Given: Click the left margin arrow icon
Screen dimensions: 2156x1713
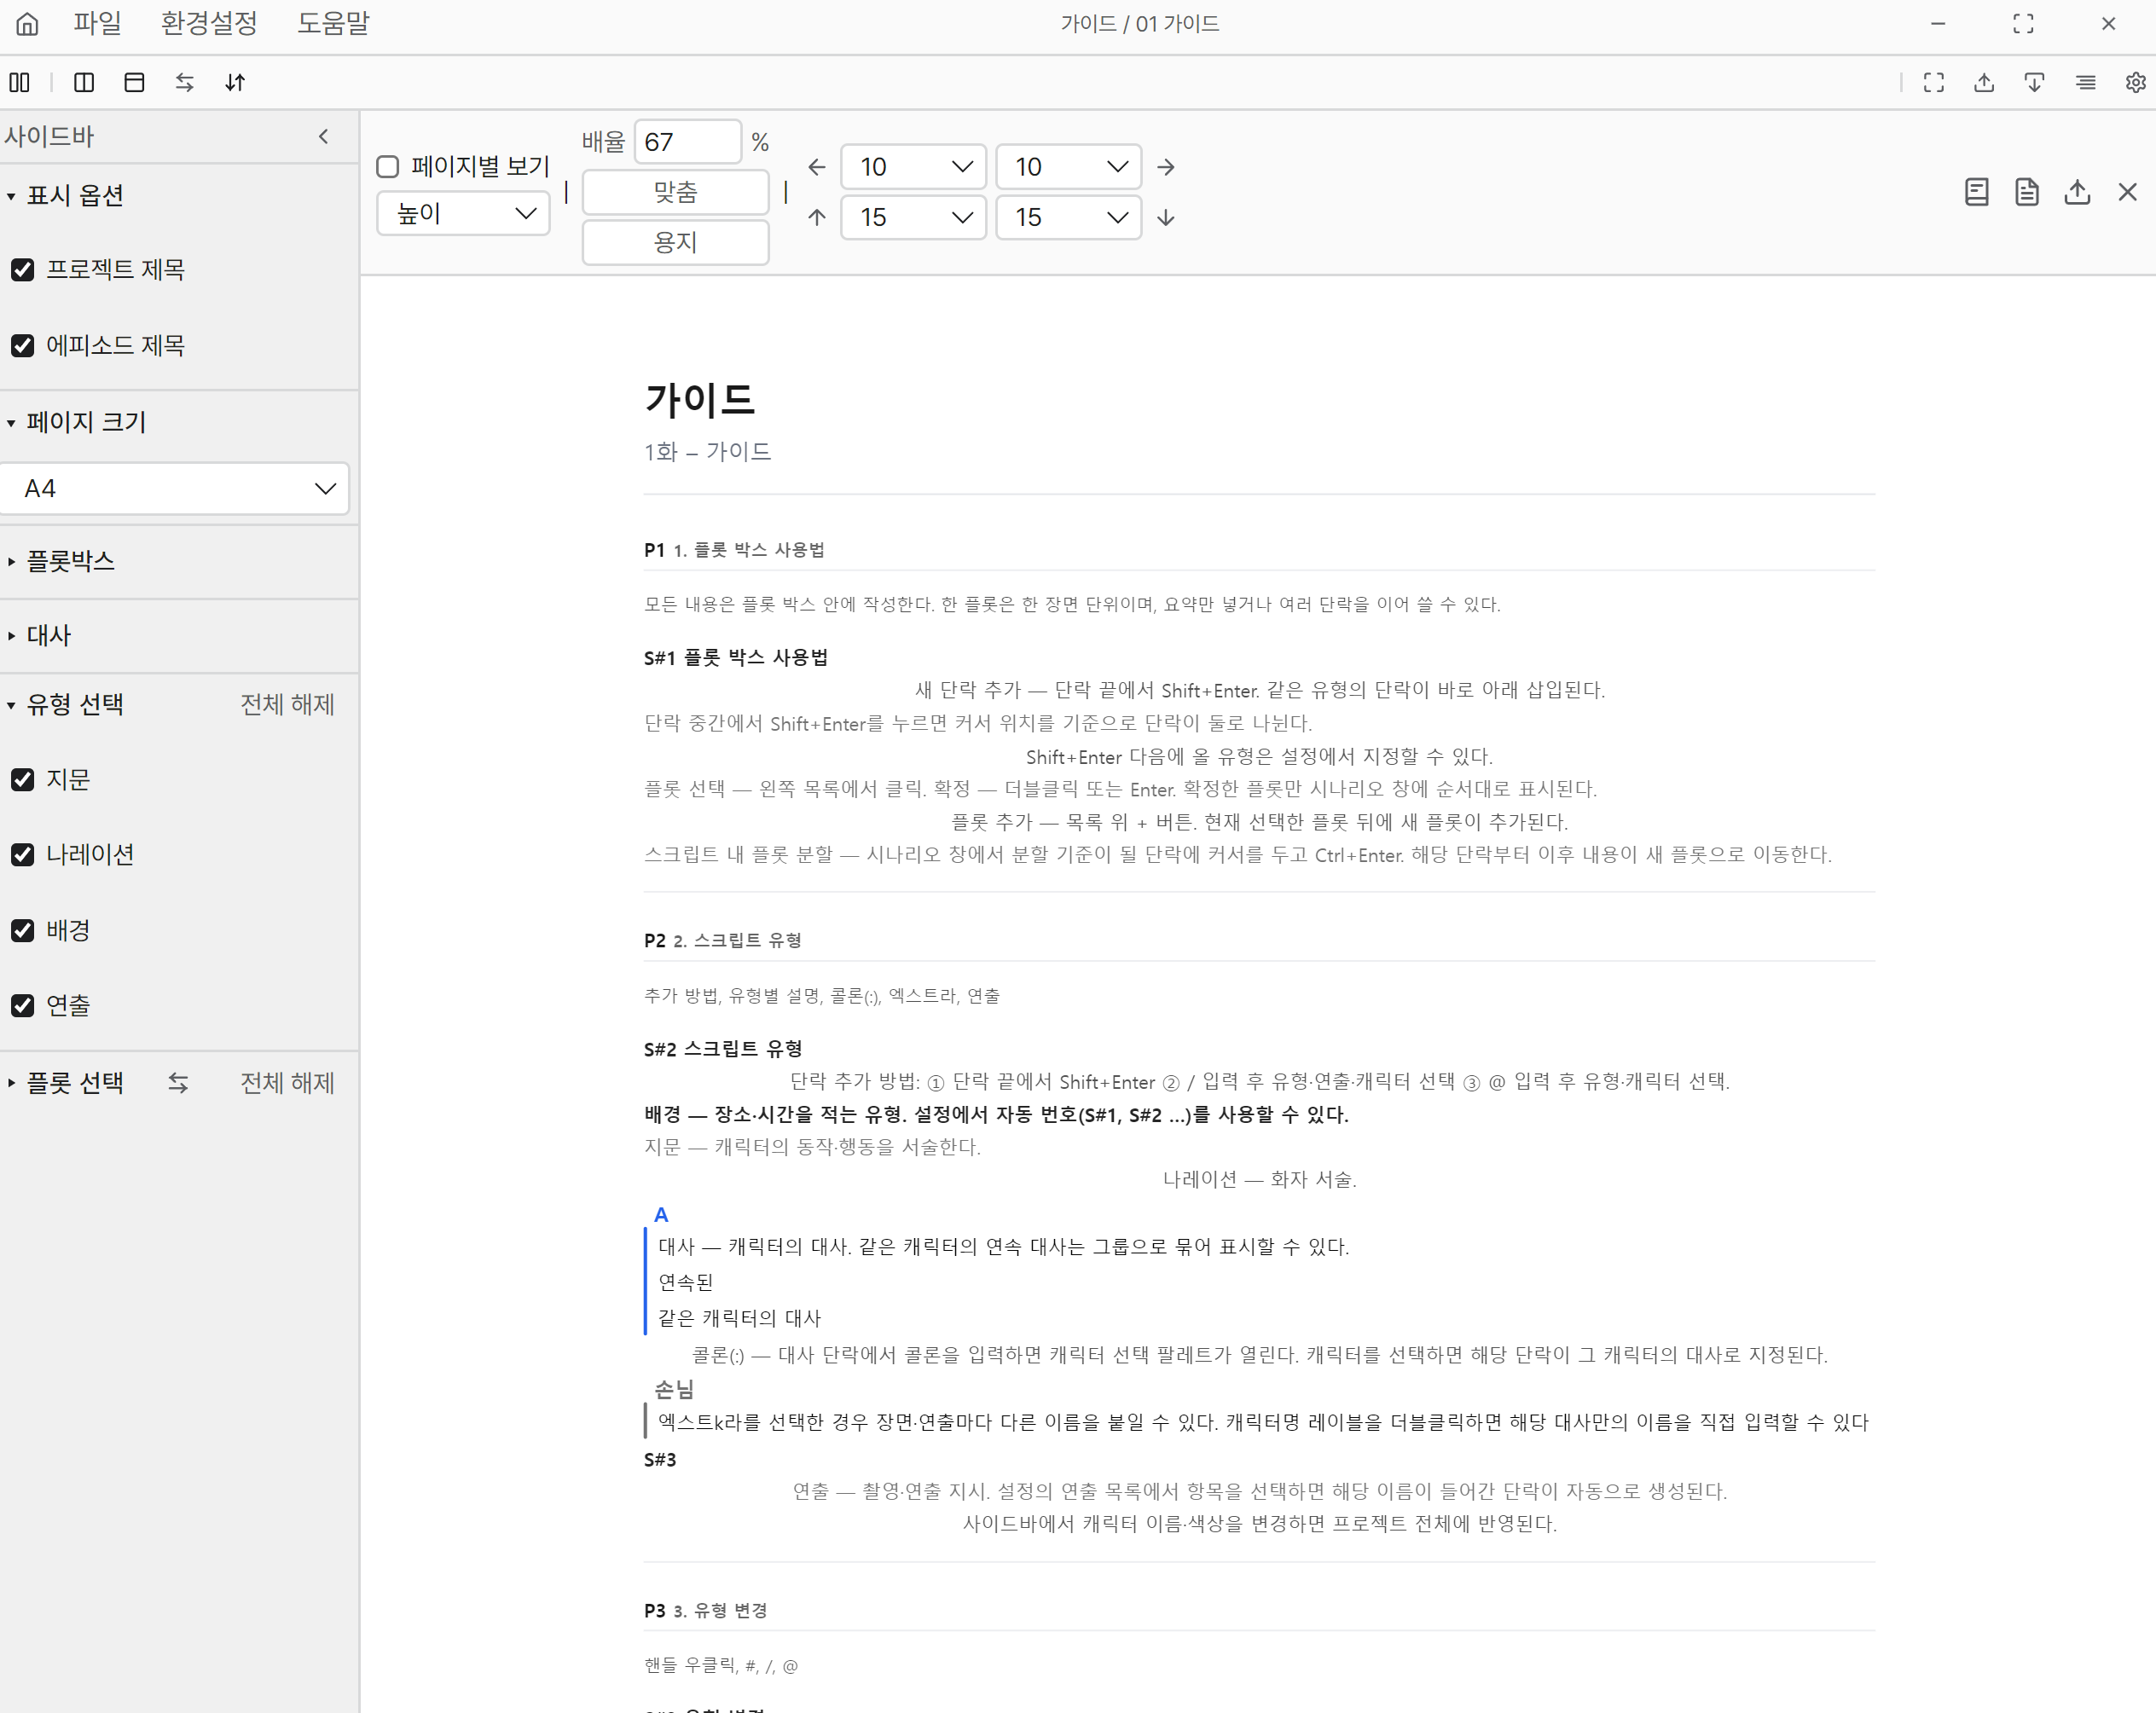Looking at the screenshot, I should [817, 167].
